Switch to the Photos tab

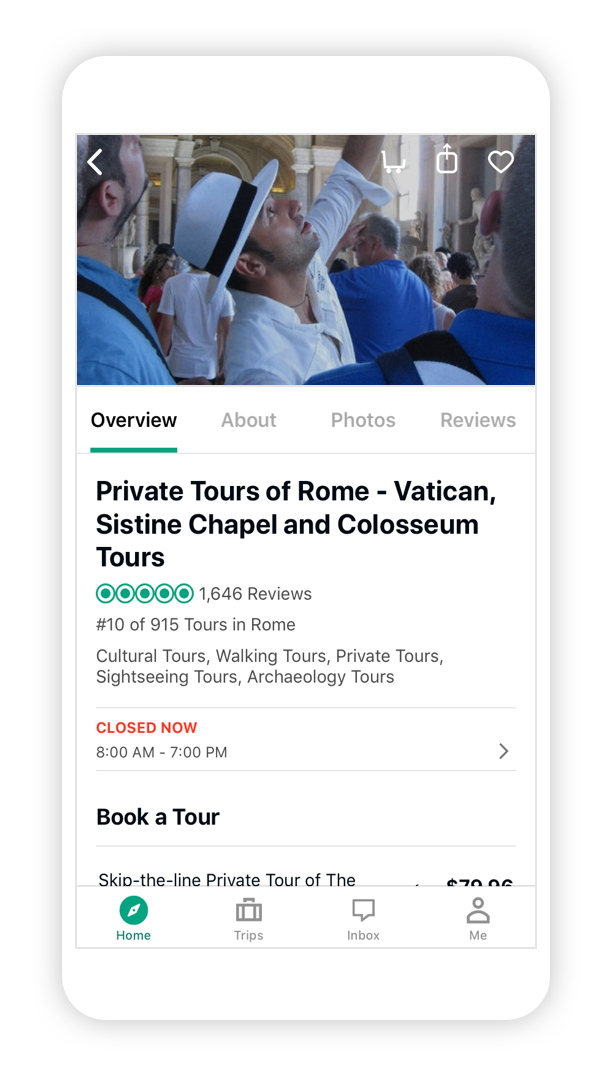(x=363, y=420)
